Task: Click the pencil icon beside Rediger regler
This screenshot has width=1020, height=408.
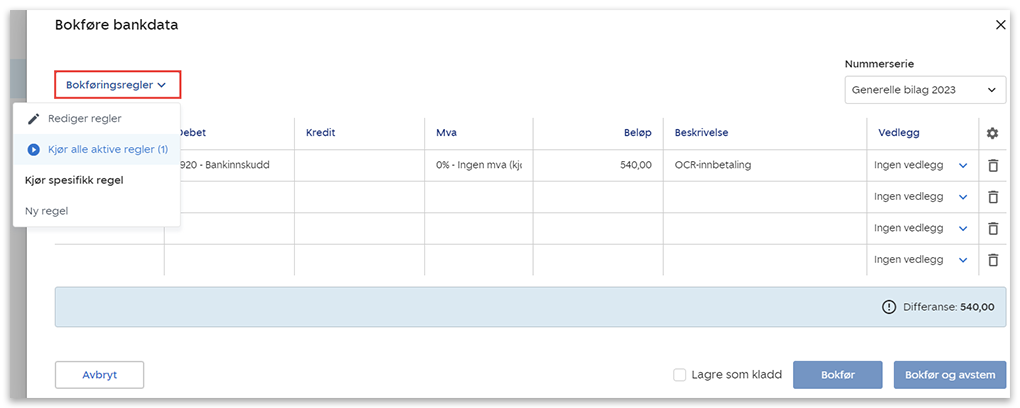Action: coord(34,118)
